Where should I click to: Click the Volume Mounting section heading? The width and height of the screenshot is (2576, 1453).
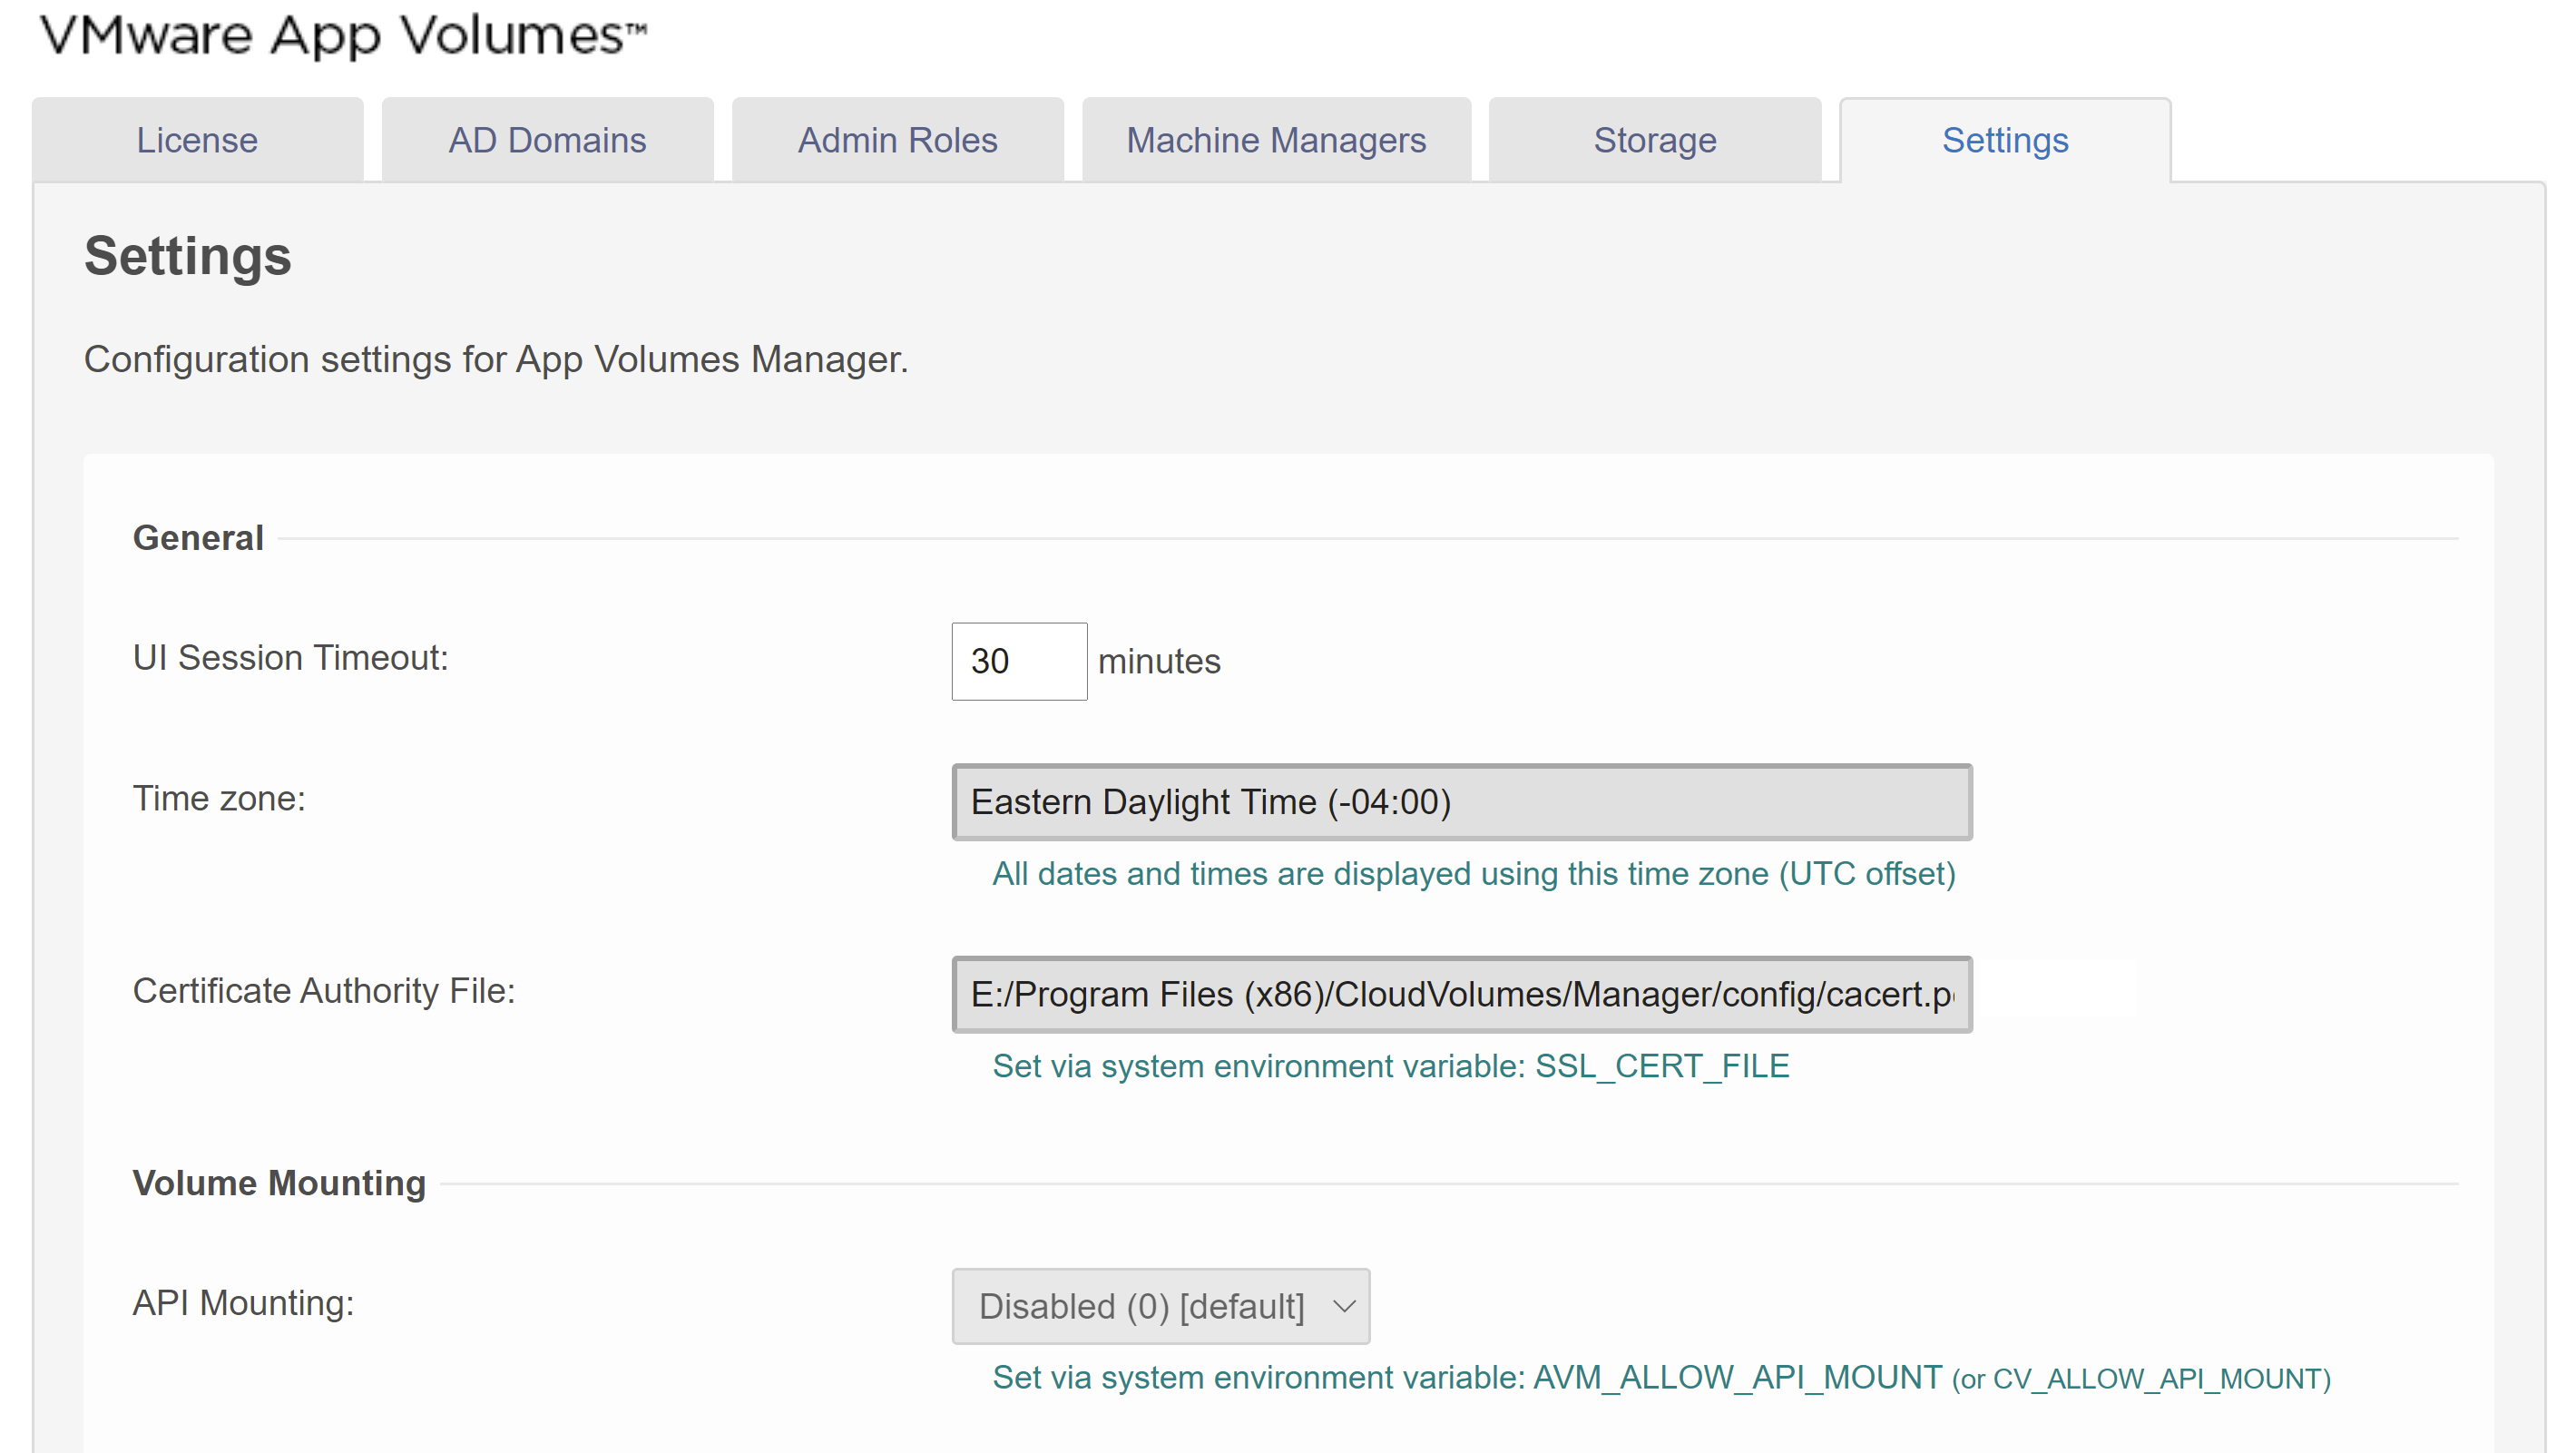point(279,1183)
